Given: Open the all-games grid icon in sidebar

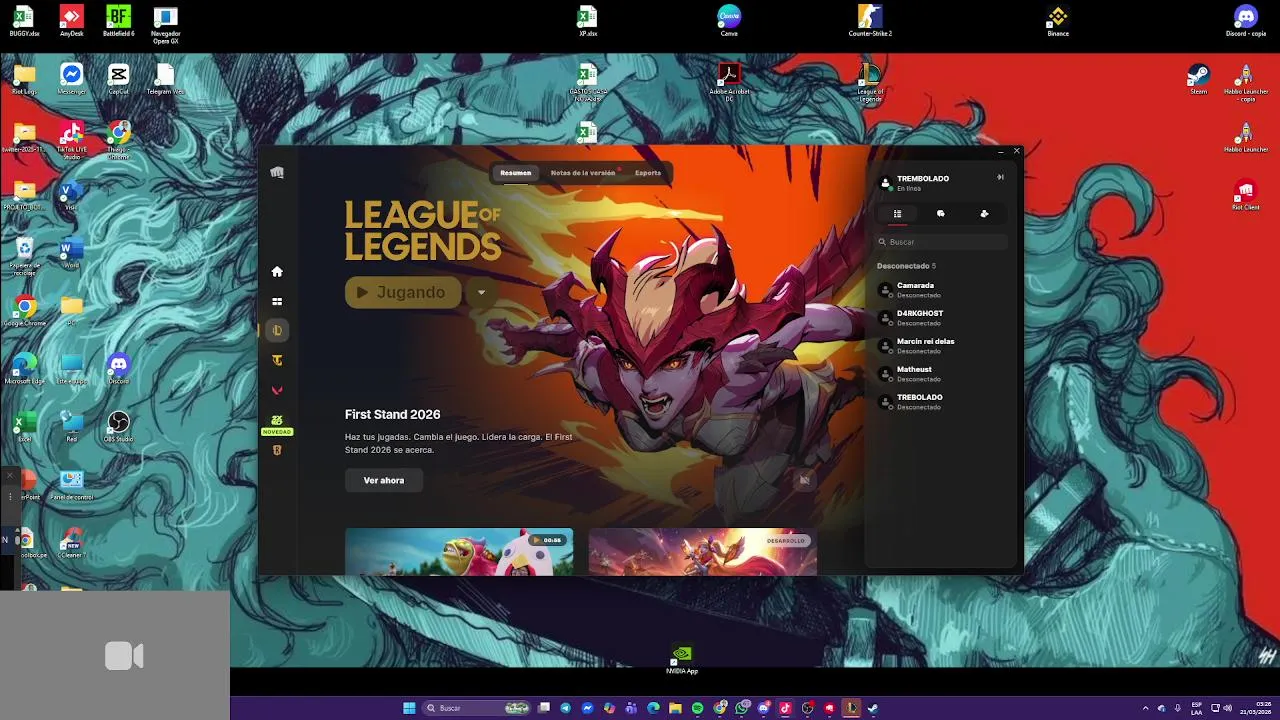Looking at the screenshot, I should (277, 301).
